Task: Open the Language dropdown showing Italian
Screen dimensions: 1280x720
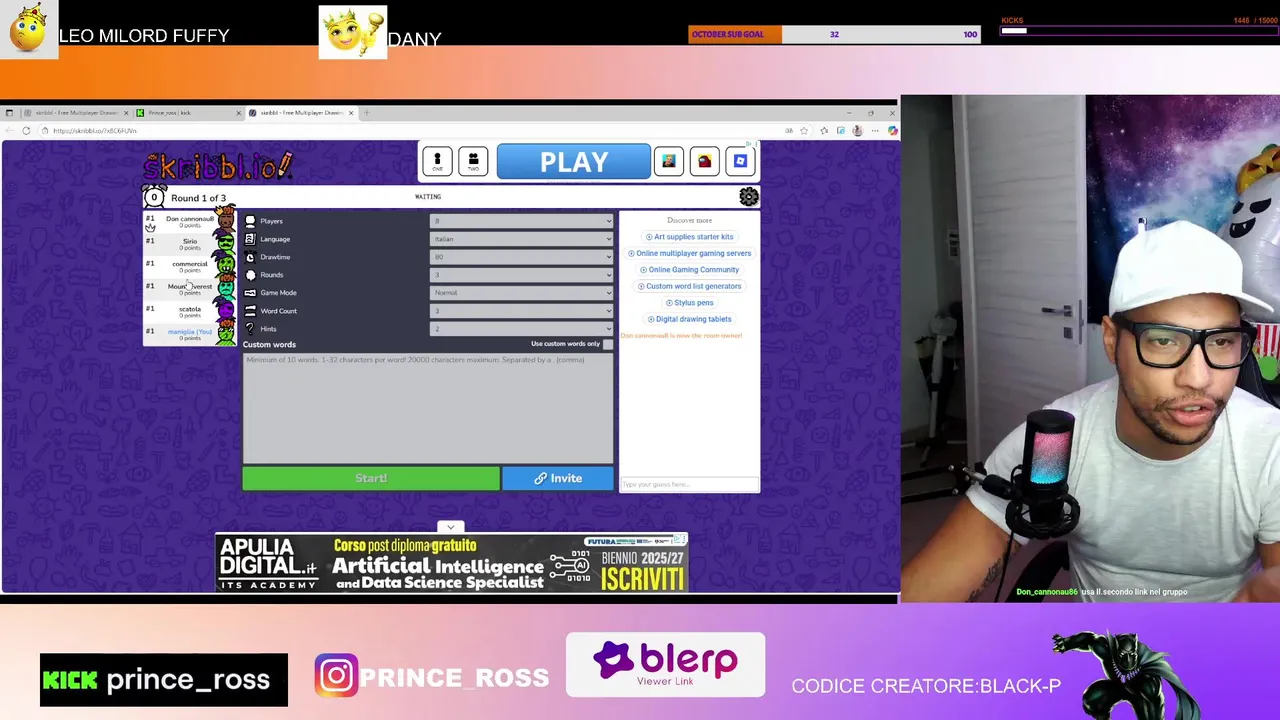Action: click(521, 239)
